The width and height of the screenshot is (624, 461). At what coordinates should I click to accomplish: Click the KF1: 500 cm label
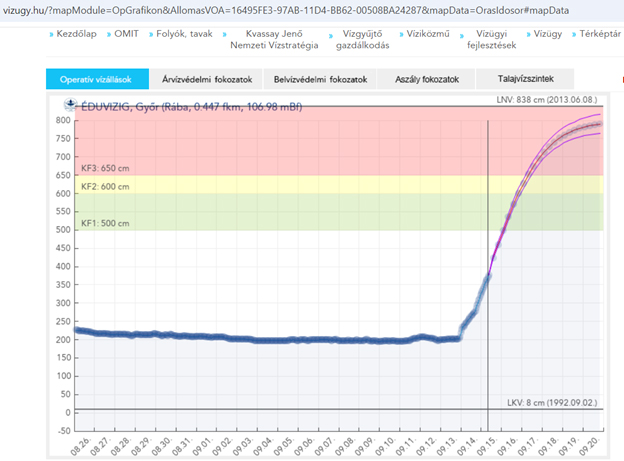pyautogui.click(x=105, y=223)
